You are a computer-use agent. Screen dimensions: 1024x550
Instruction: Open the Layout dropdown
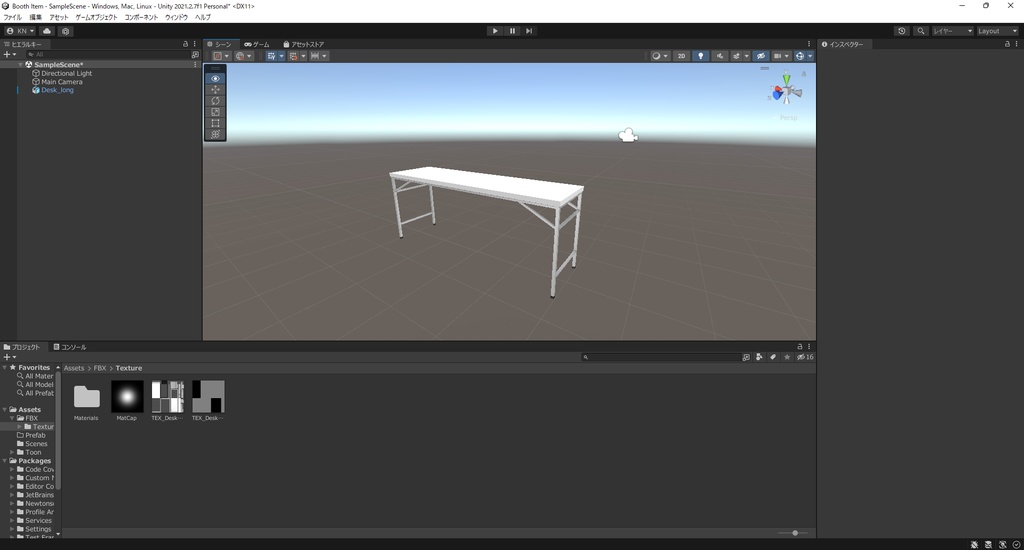(997, 31)
